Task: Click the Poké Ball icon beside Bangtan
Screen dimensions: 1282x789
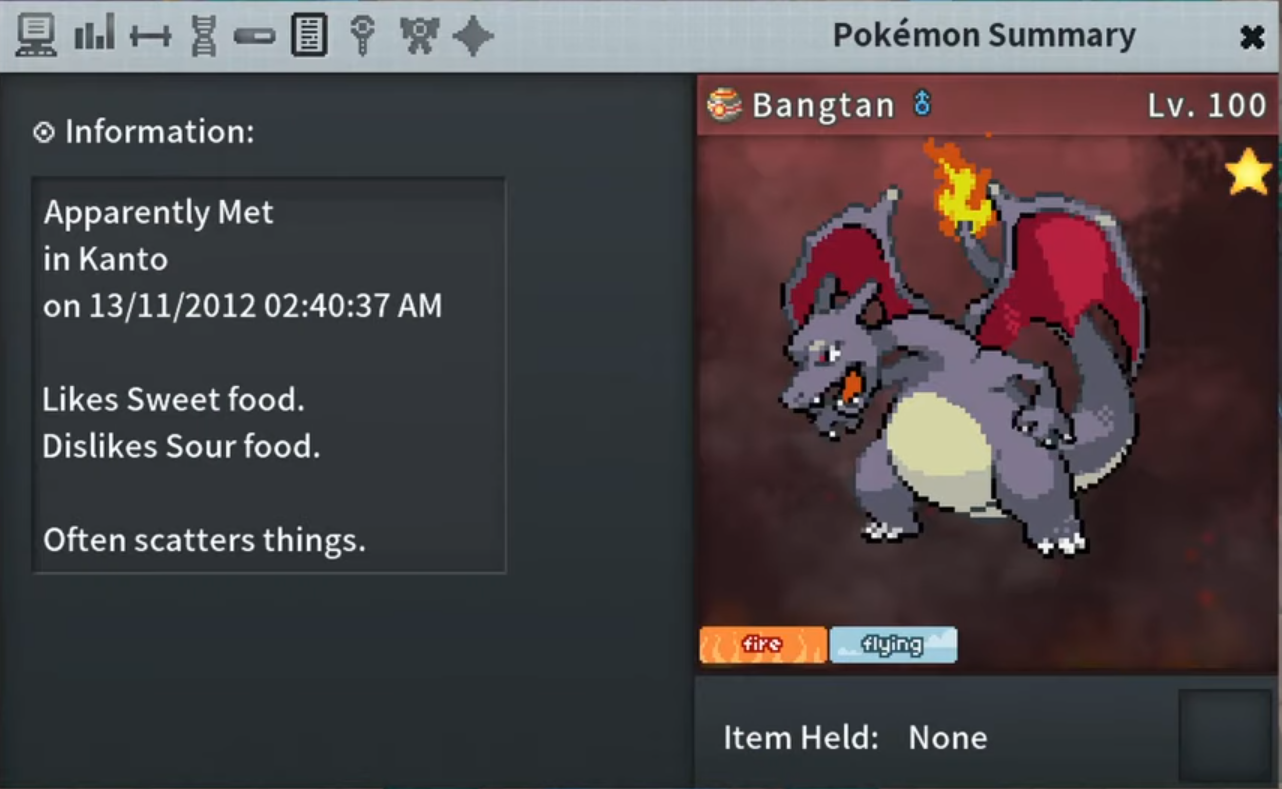Action: pyautogui.click(x=723, y=105)
